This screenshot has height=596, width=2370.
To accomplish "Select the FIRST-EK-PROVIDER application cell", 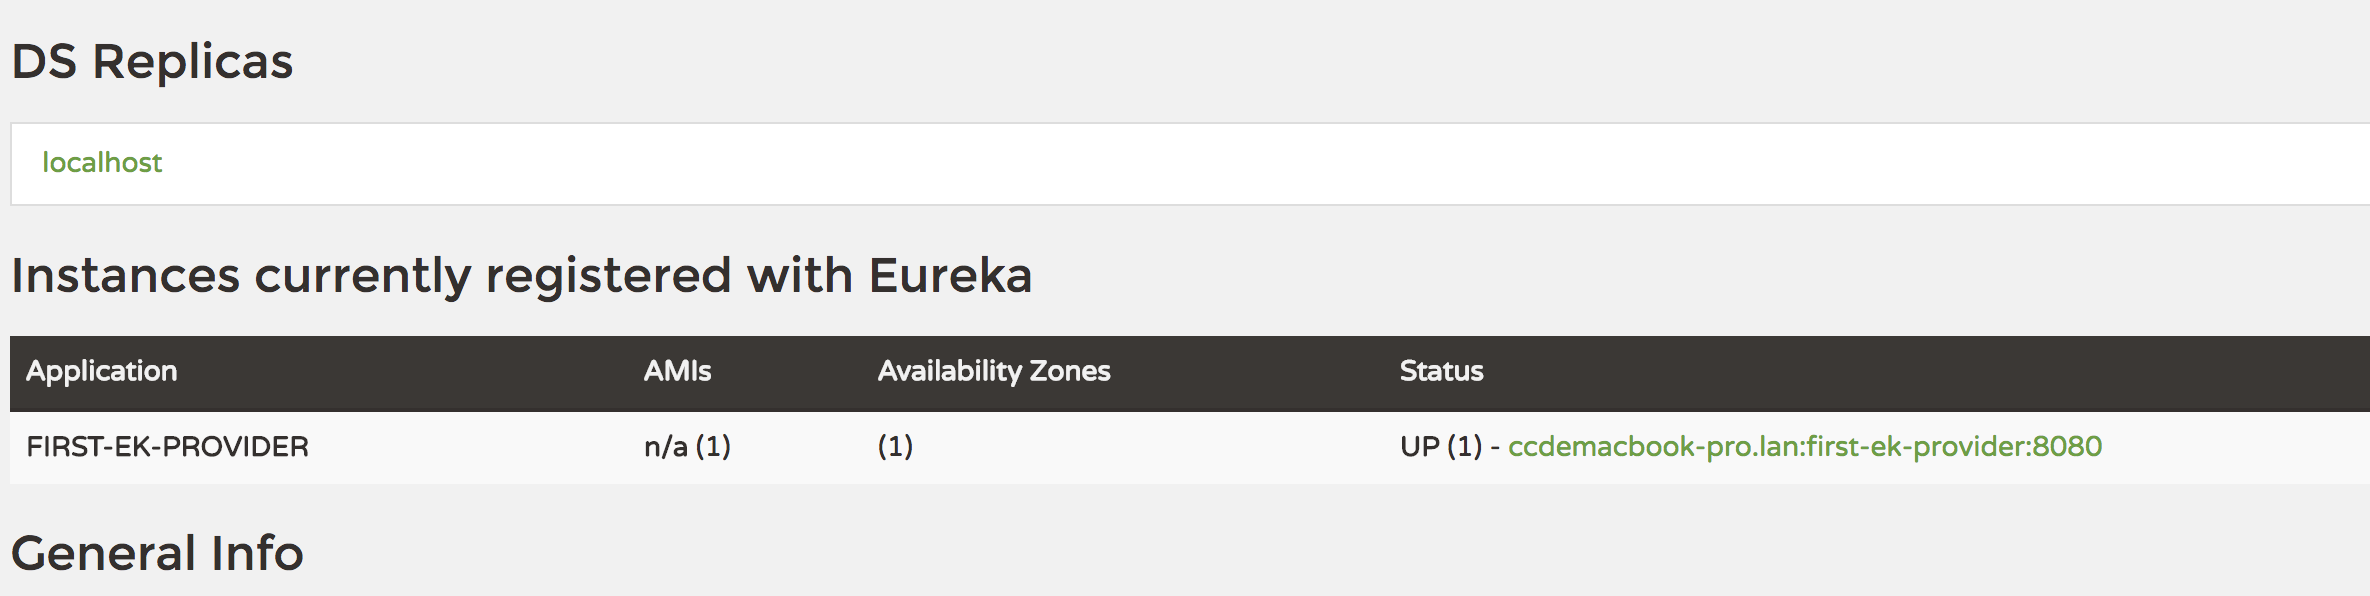I will pyautogui.click(x=167, y=446).
